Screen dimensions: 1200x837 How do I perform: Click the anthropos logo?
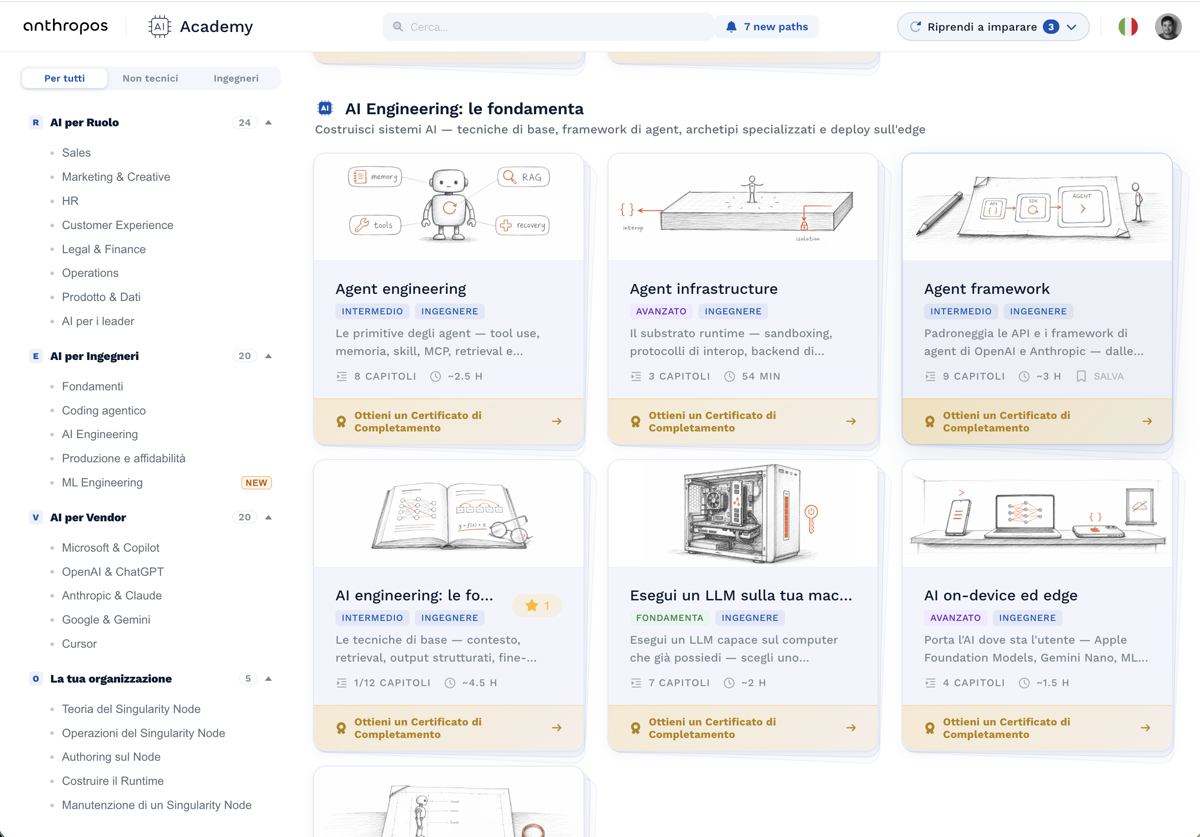point(65,26)
